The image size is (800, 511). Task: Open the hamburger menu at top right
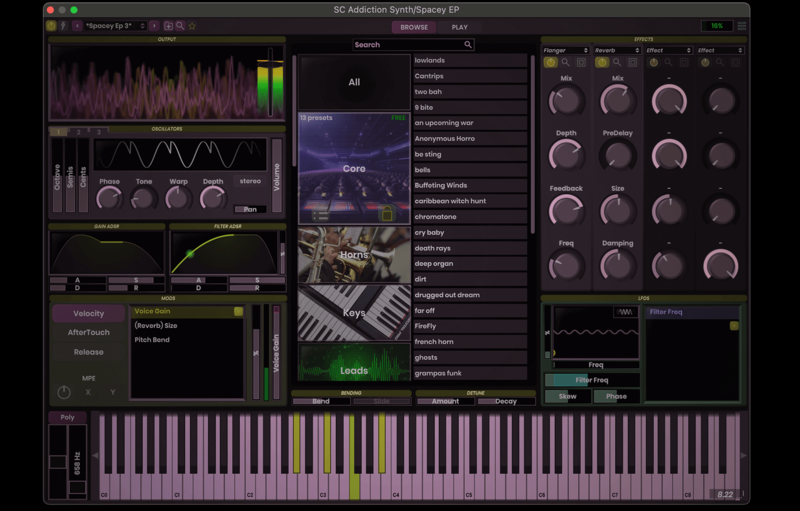coord(742,25)
